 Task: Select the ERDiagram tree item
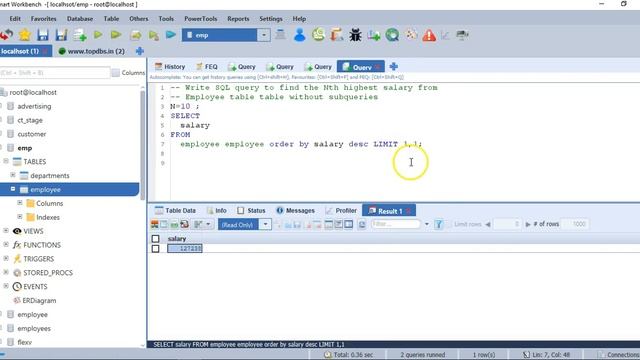39,300
